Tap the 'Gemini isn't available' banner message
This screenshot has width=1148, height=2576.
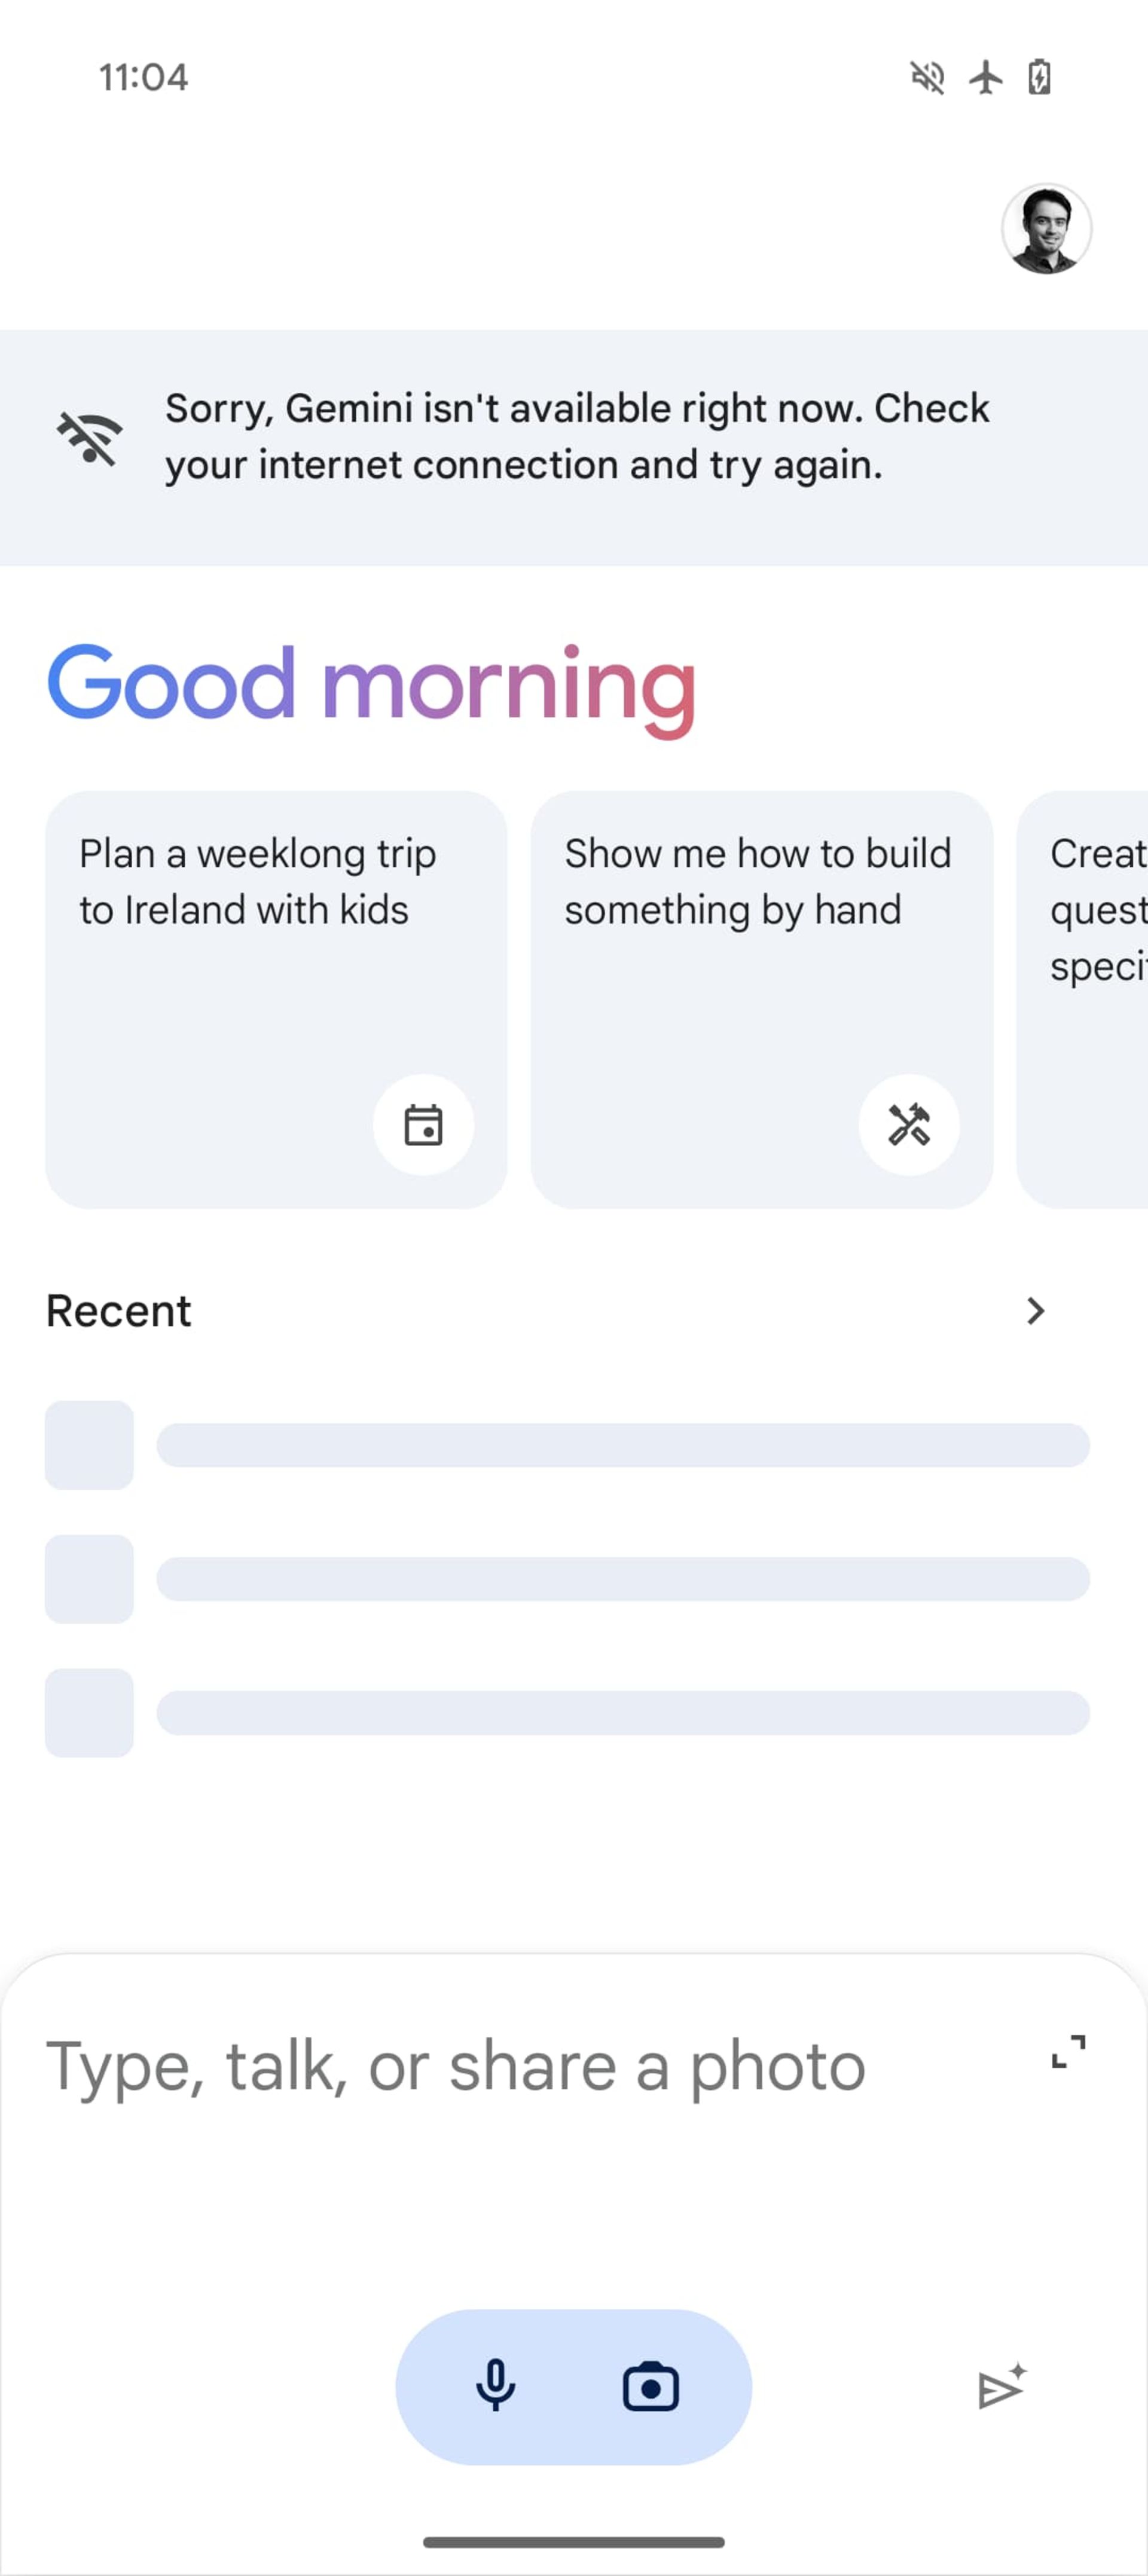pos(577,436)
